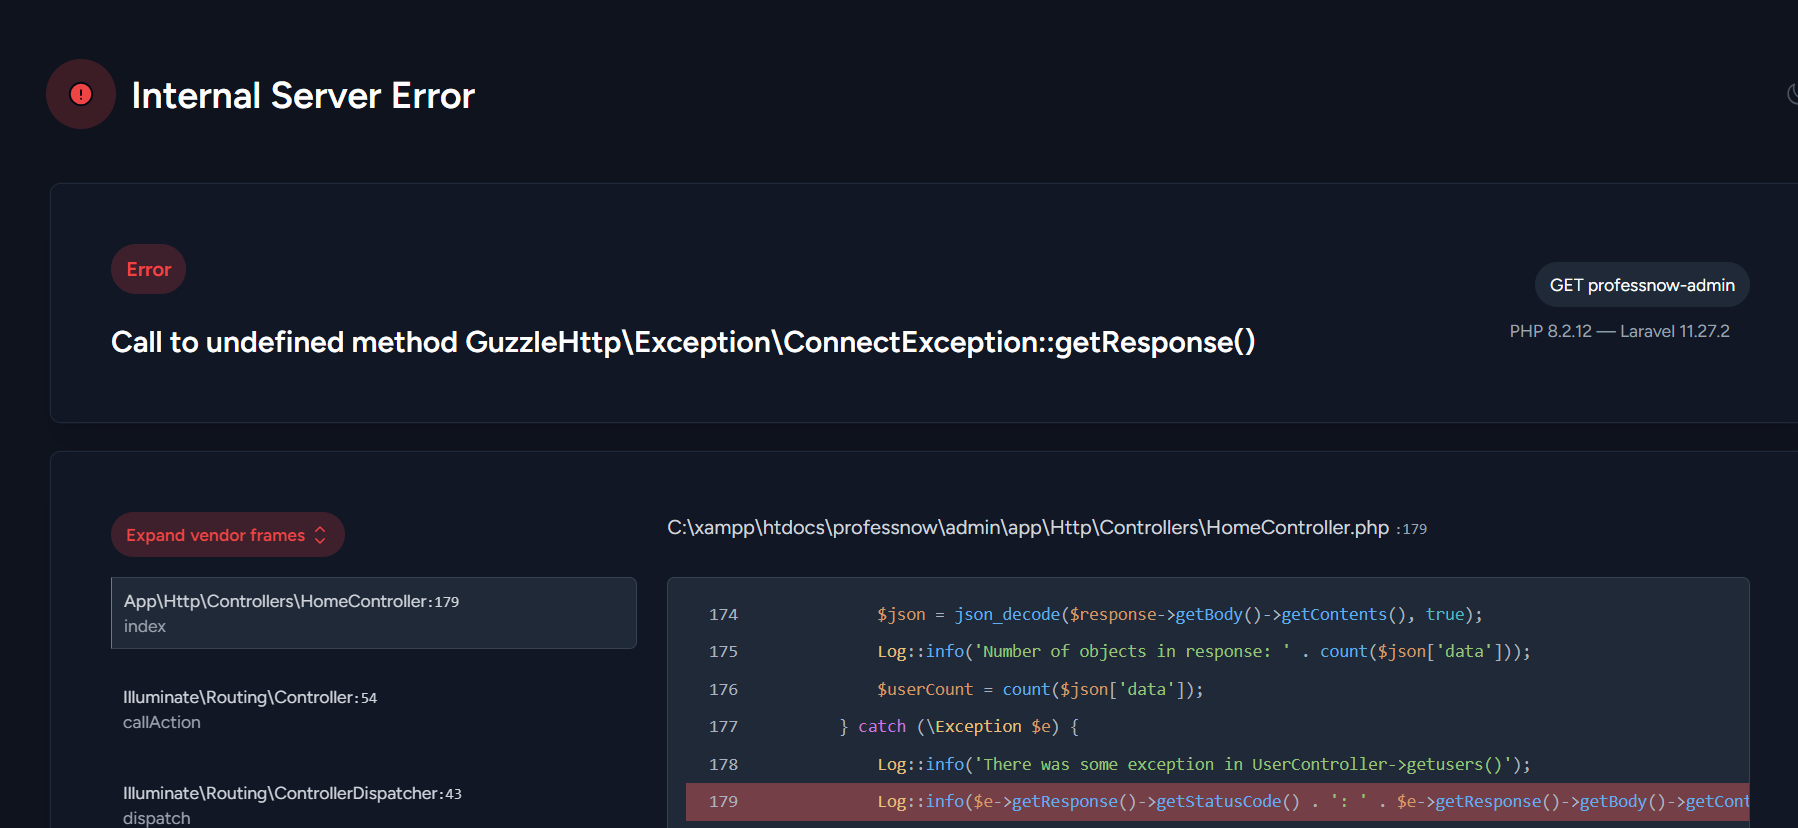The width and height of the screenshot is (1798, 828).
Task: Click the 'Number of objects' Log line 175
Action: pos(1203,652)
